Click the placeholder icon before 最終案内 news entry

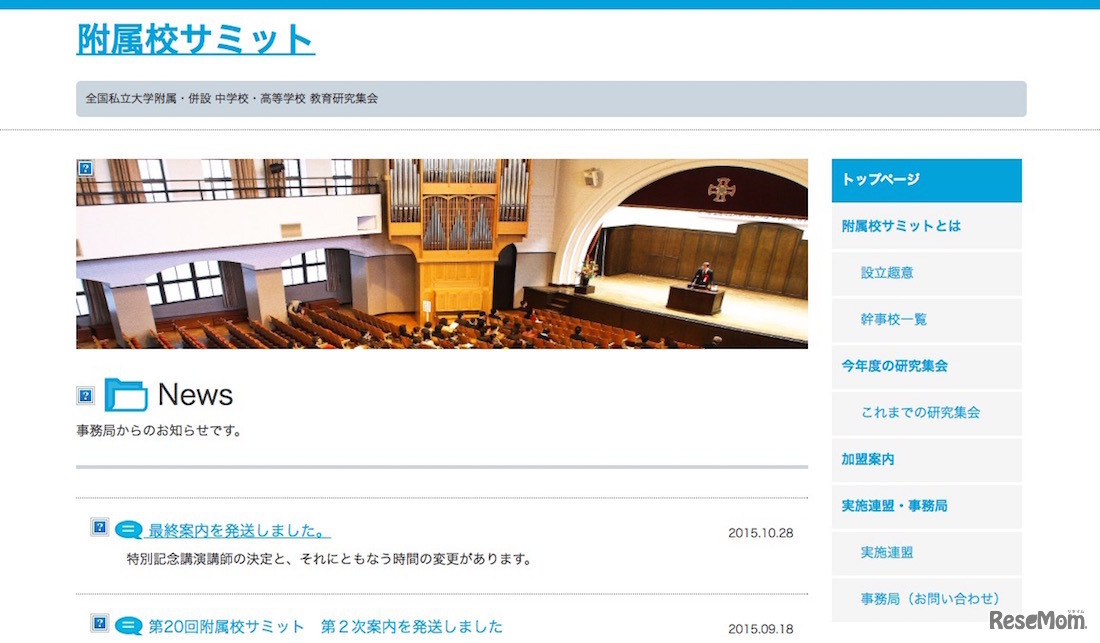(99, 527)
